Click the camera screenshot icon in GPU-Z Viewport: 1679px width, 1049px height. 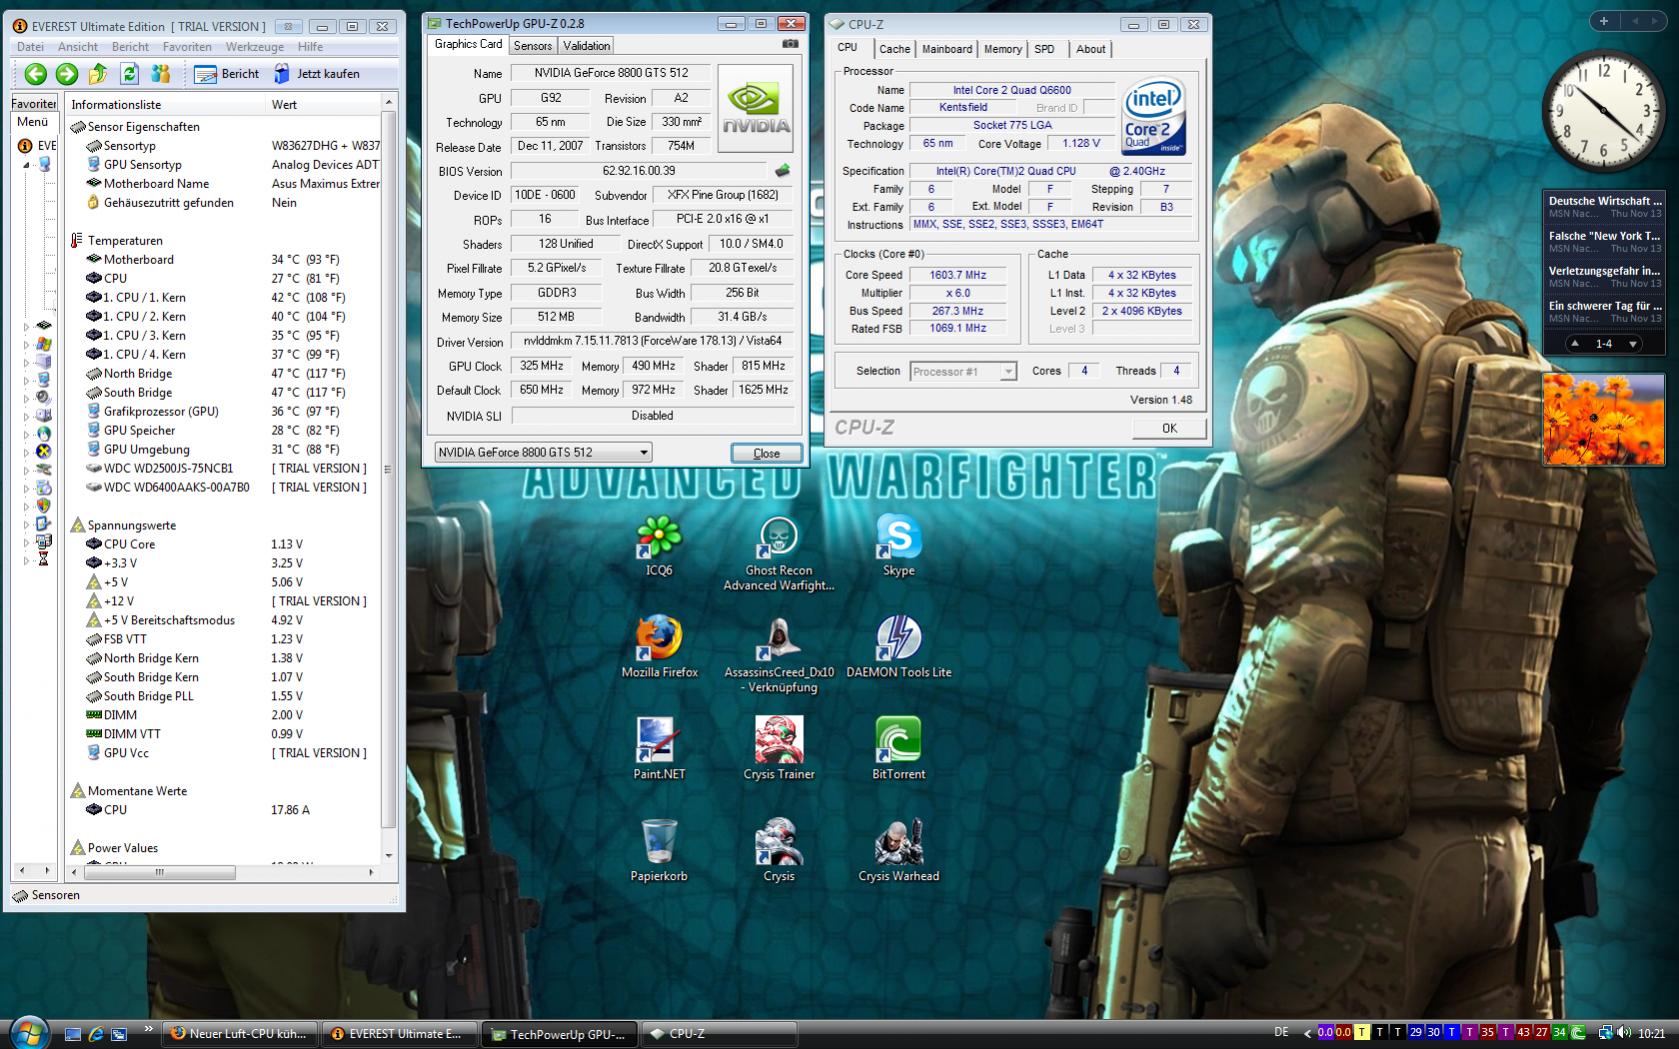(x=790, y=44)
